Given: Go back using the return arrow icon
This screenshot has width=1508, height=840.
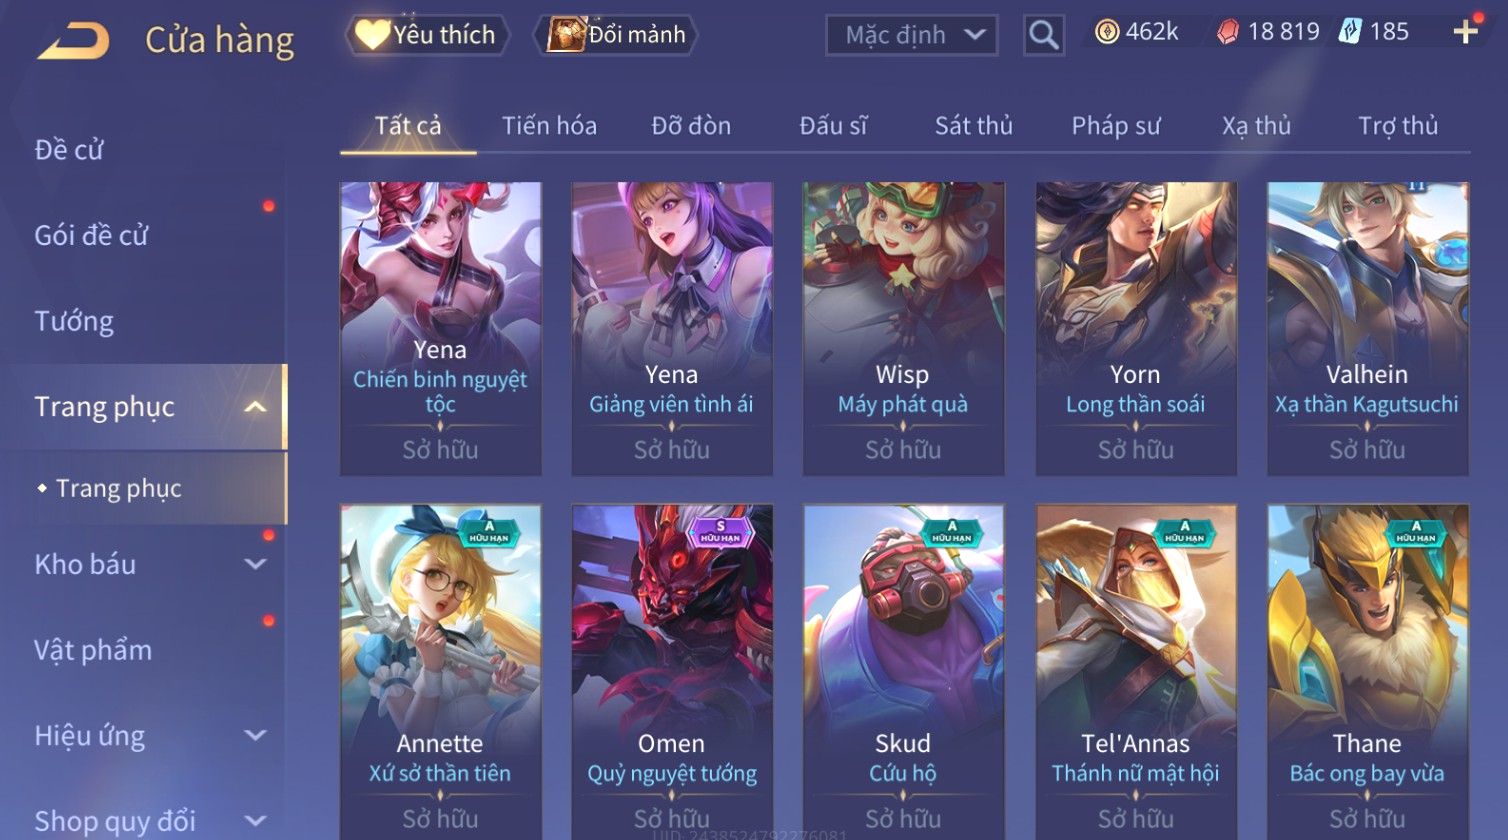Looking at the screenshot, I should tap(73, 41).
